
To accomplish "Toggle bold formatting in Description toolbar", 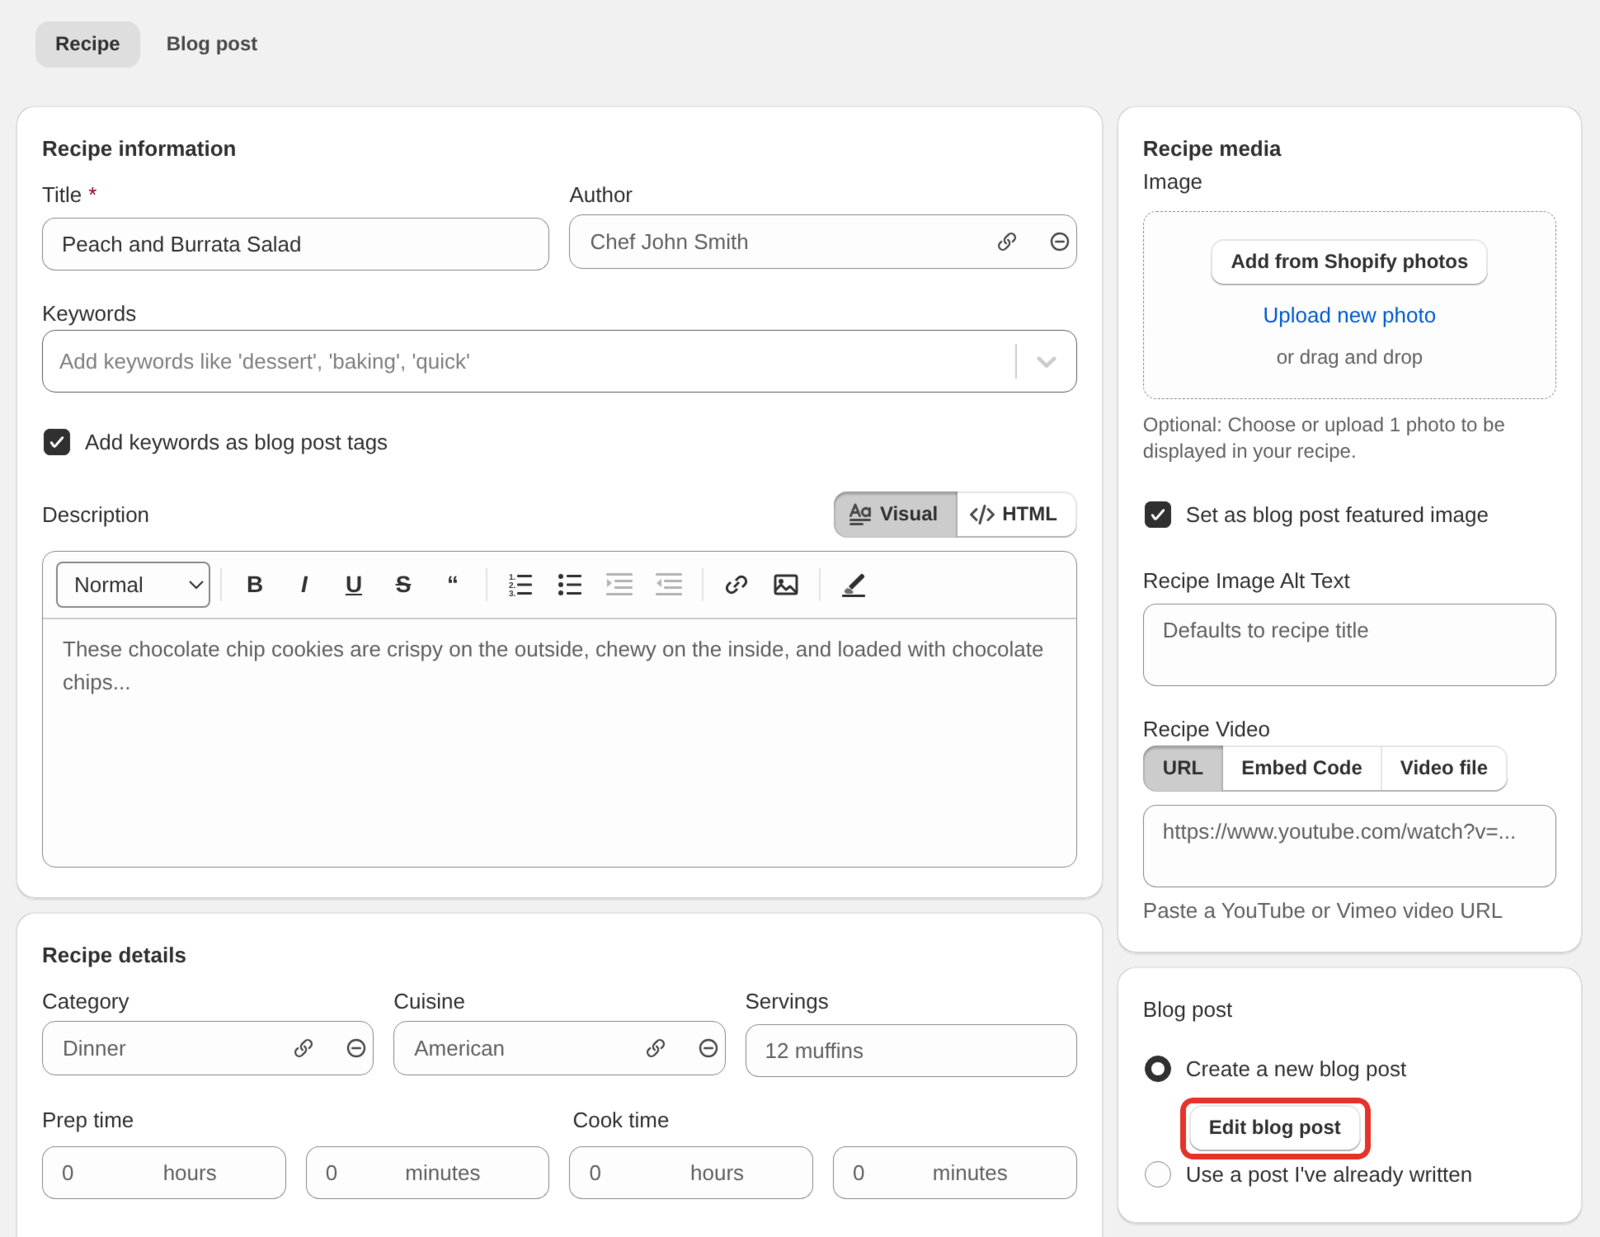I will pyautogui.click(x=255, y=585).
